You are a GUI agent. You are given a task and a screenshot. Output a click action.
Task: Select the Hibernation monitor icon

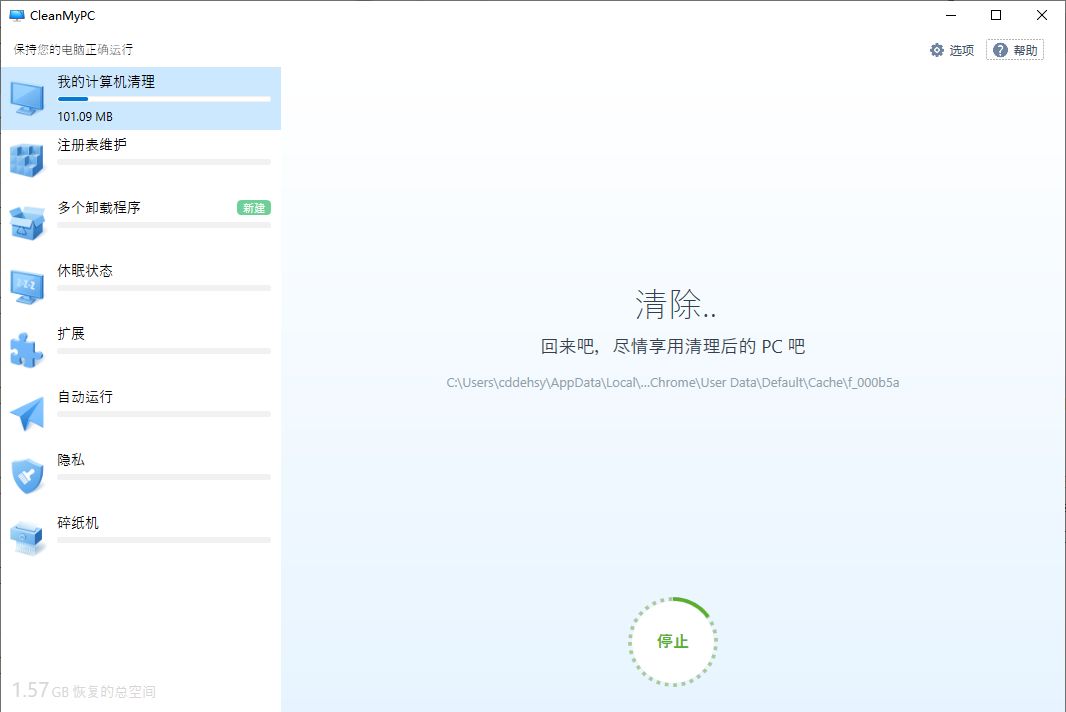pos(27,285)
